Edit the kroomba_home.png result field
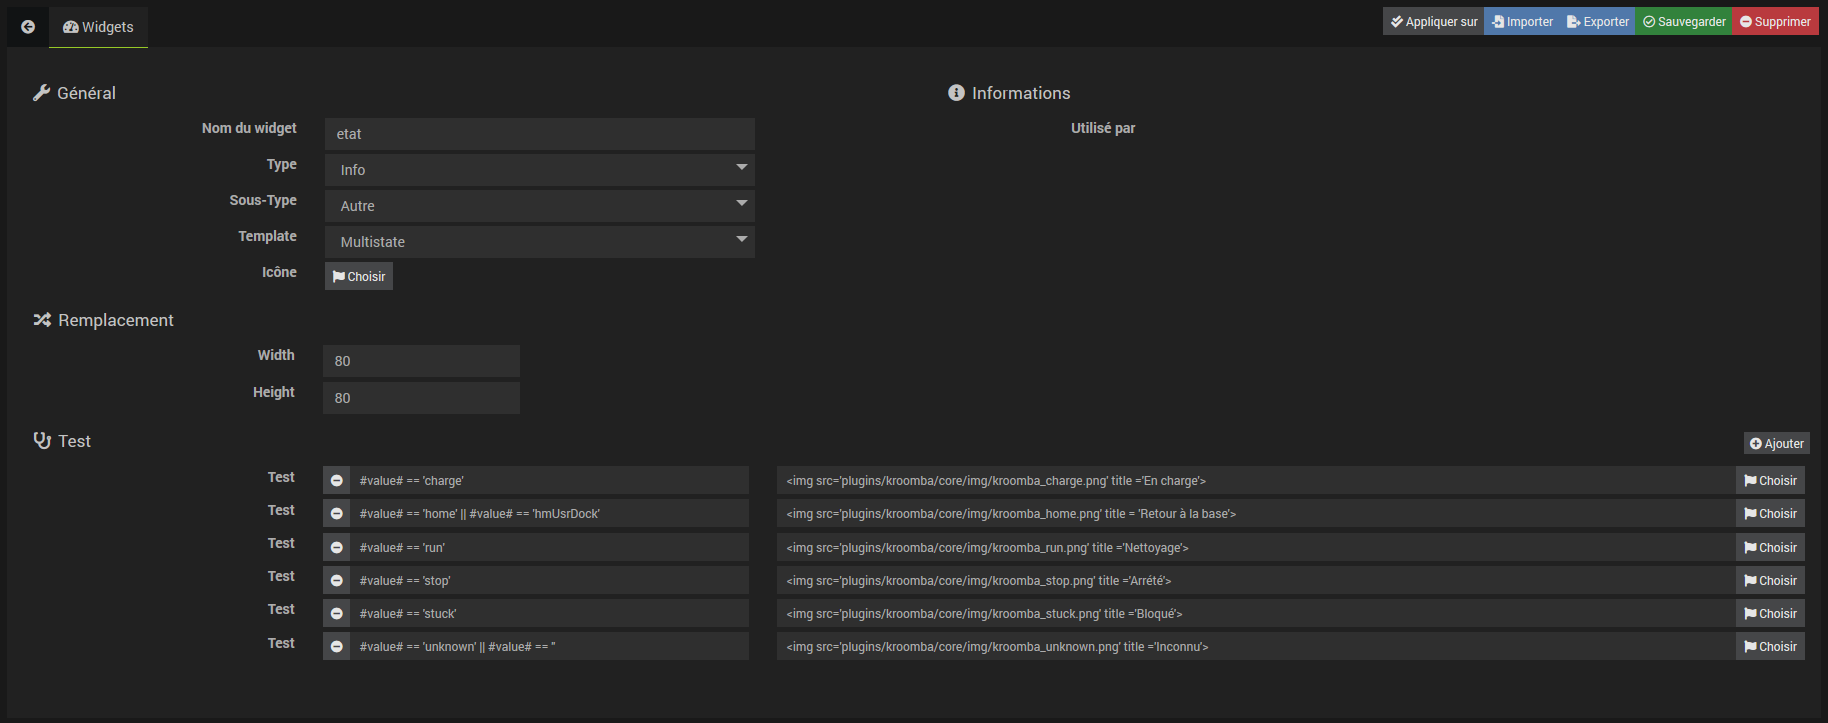This screenshot has height=723, width=1828. pyautogui.click(x=1256, y=514)
